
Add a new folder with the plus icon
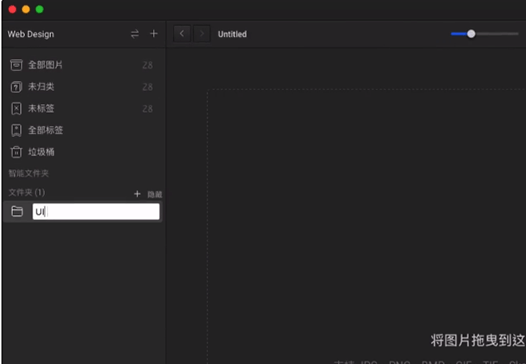(137, 194)
